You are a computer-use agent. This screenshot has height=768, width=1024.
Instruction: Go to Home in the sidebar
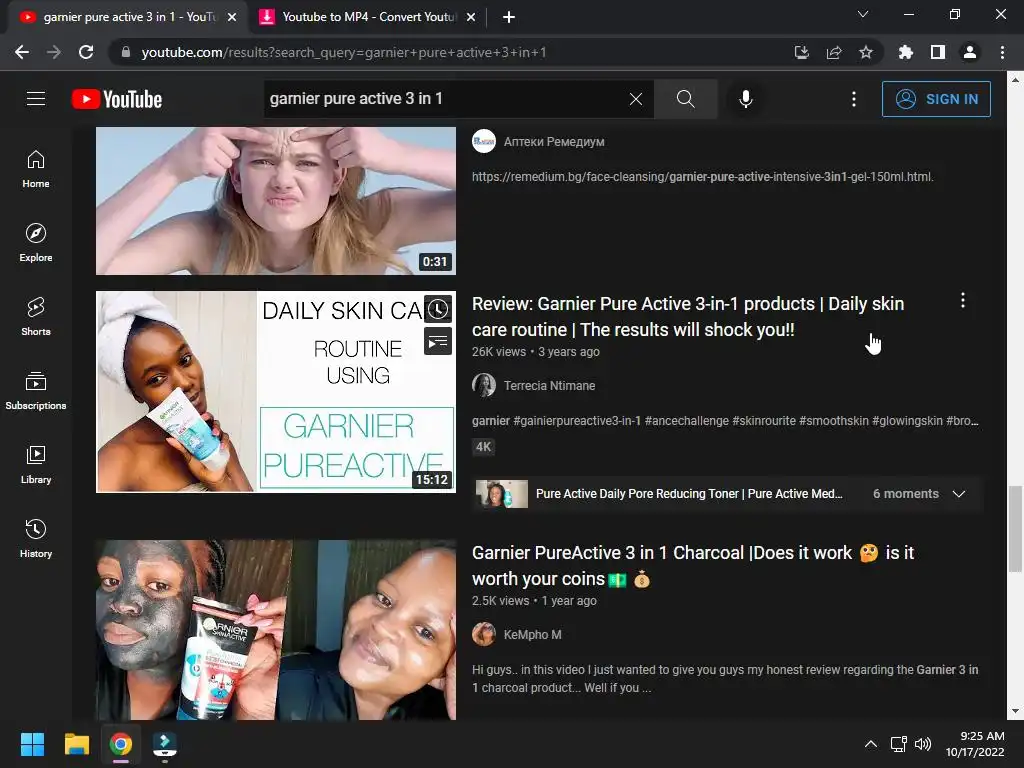pyautogui.click(x=36, y=169)
